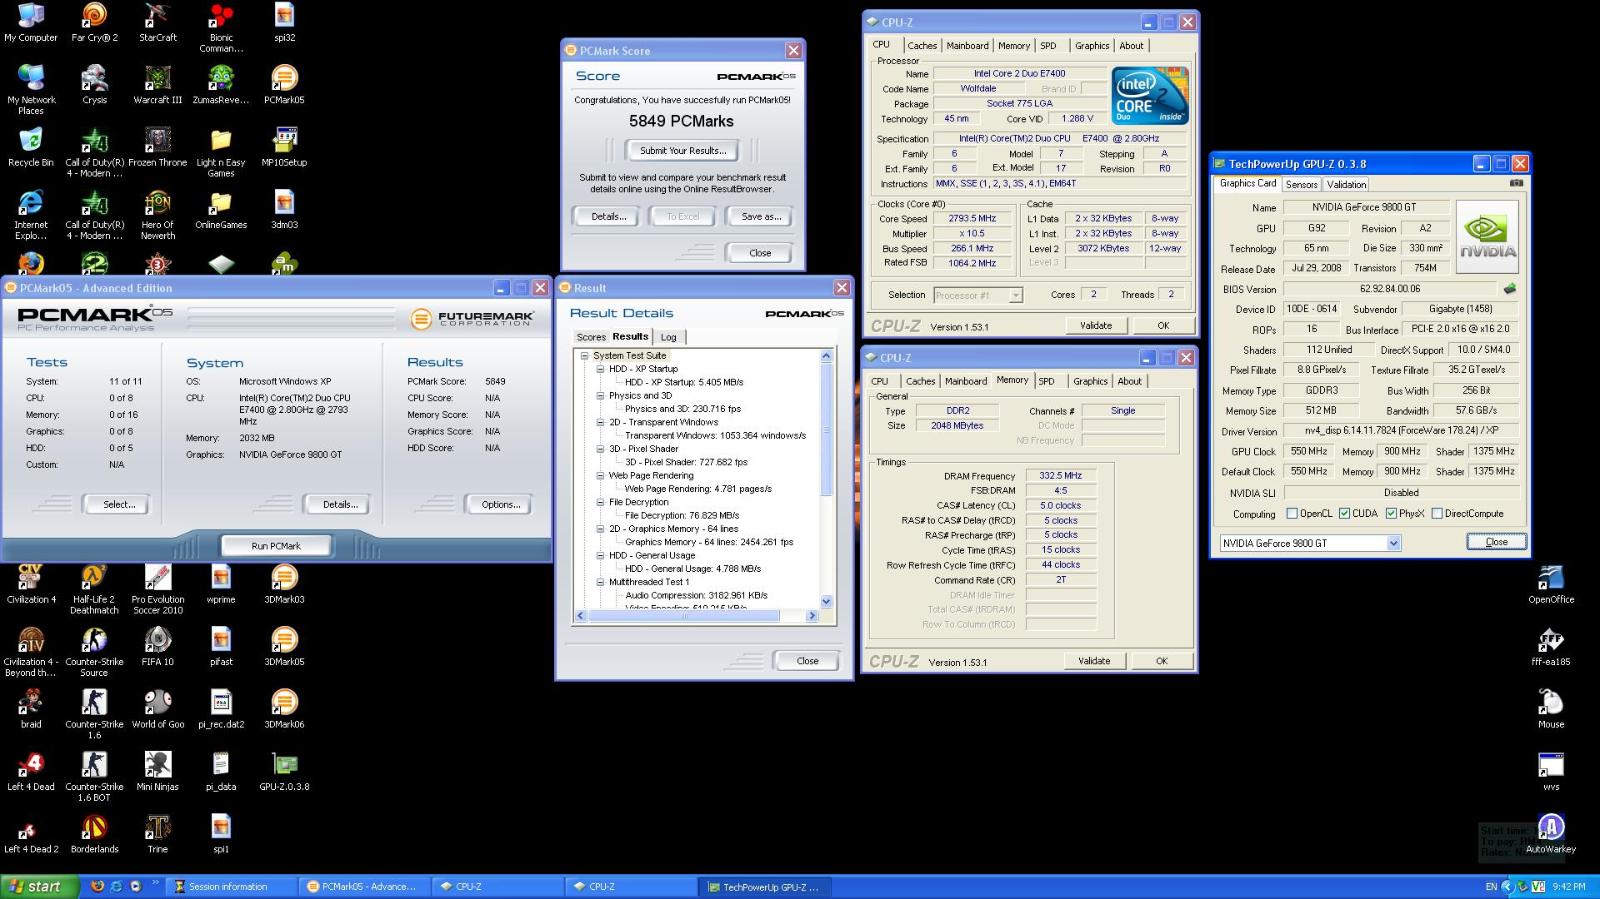This screenshot has height=899, width=1600.
Task: Open the Civilization 4 desktop icon
Action: [x=31, y=585]
